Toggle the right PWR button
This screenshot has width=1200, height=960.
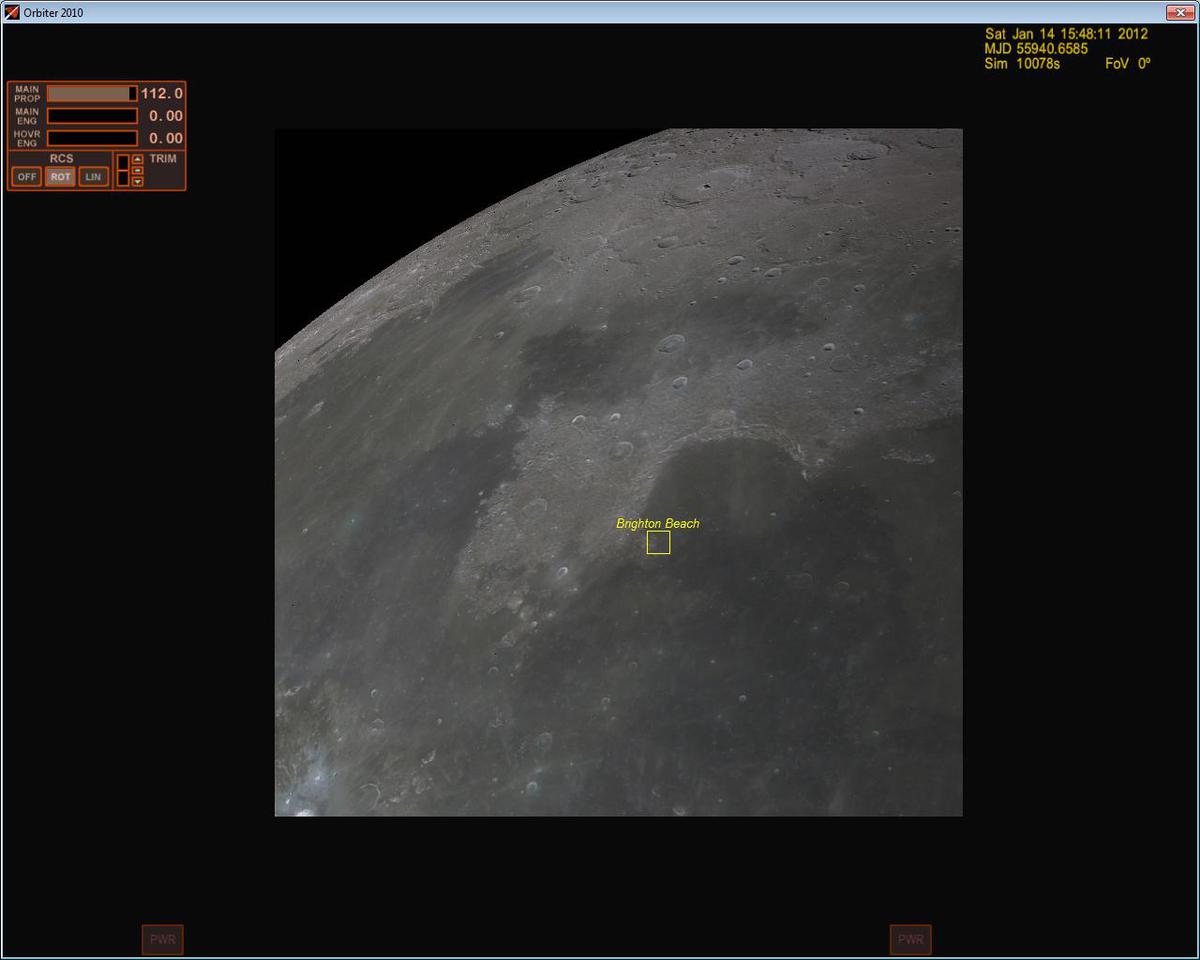coord(911,940)
